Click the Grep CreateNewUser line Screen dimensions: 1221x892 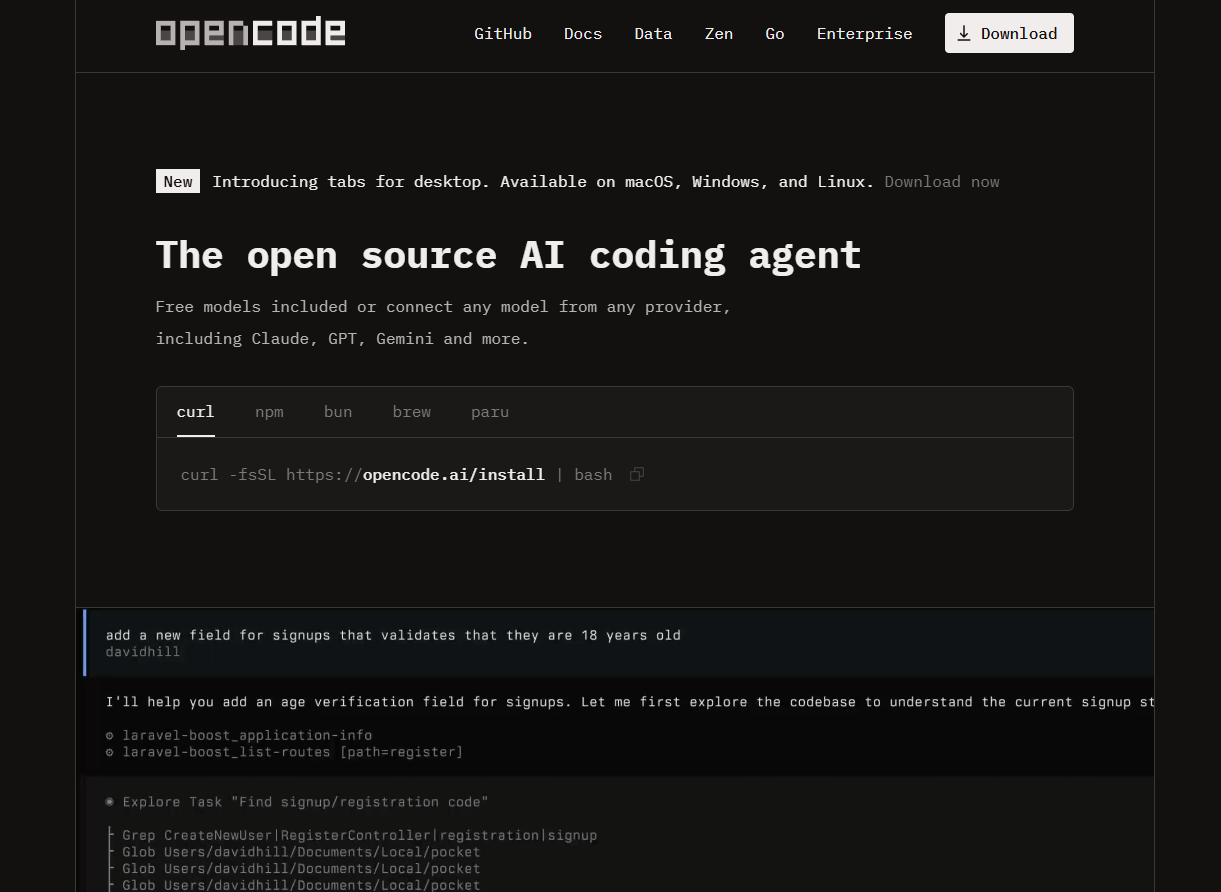pos(351,835)
